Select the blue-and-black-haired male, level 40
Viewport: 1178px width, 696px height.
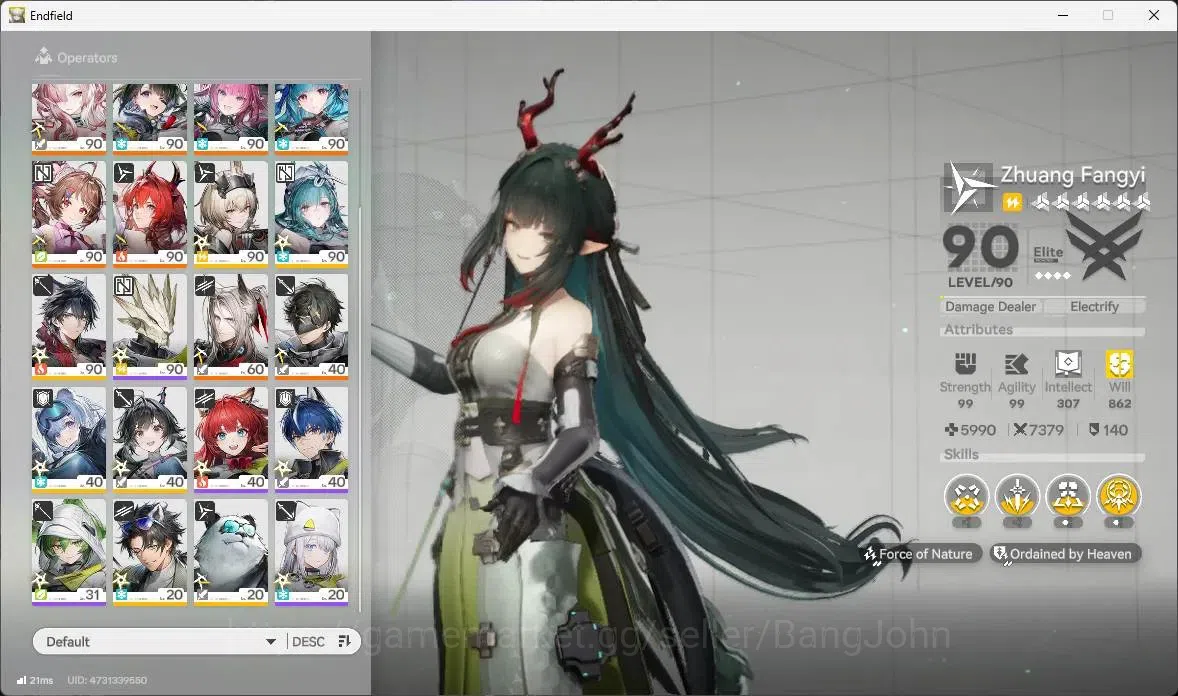tap(312, 439)
